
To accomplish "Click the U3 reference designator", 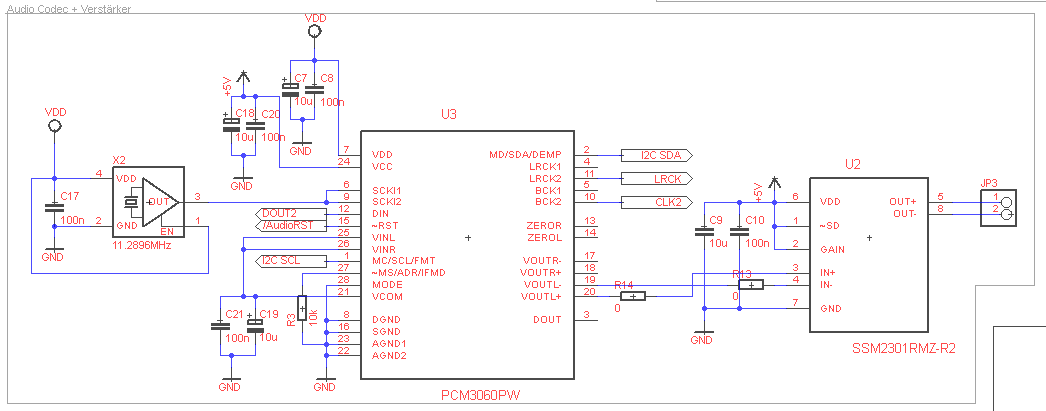I will (x=449, y=114).
